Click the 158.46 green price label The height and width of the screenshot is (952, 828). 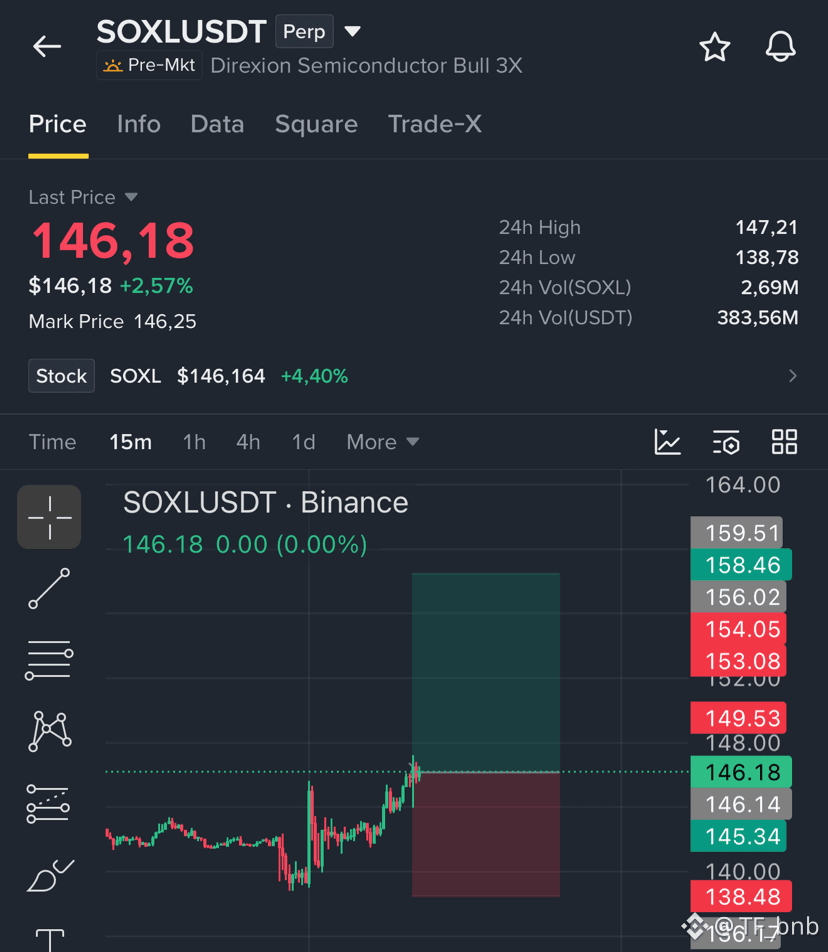741,565
